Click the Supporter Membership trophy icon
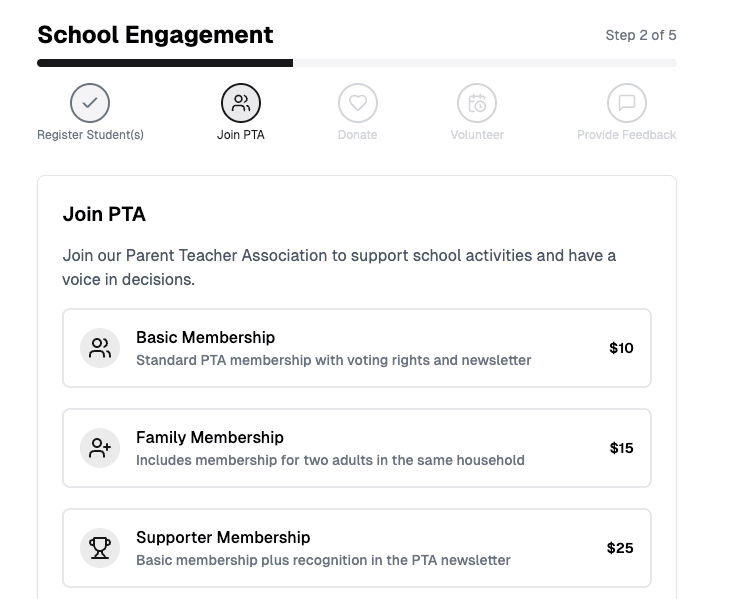The height and width of the screenshot is (599, 734). (100, 548)
